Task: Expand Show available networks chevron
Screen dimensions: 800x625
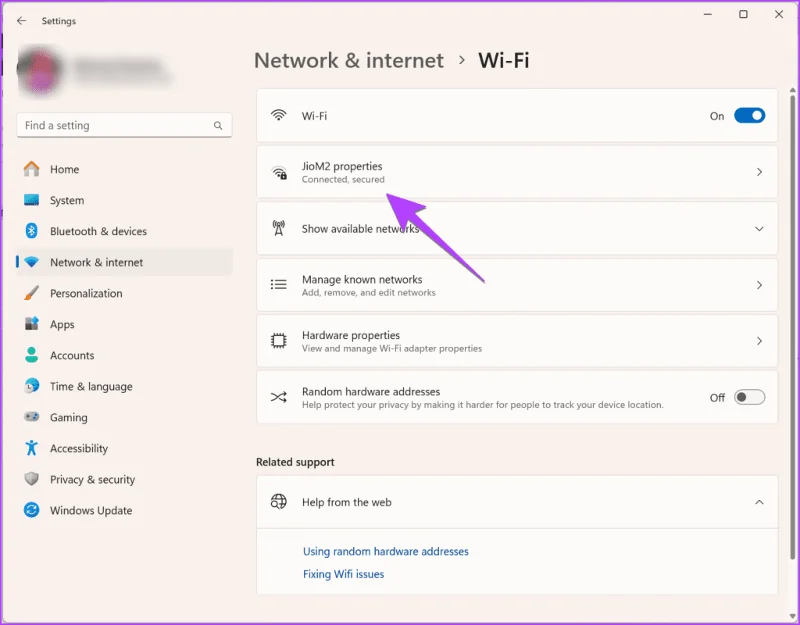Action: click(x=759, y=229)
